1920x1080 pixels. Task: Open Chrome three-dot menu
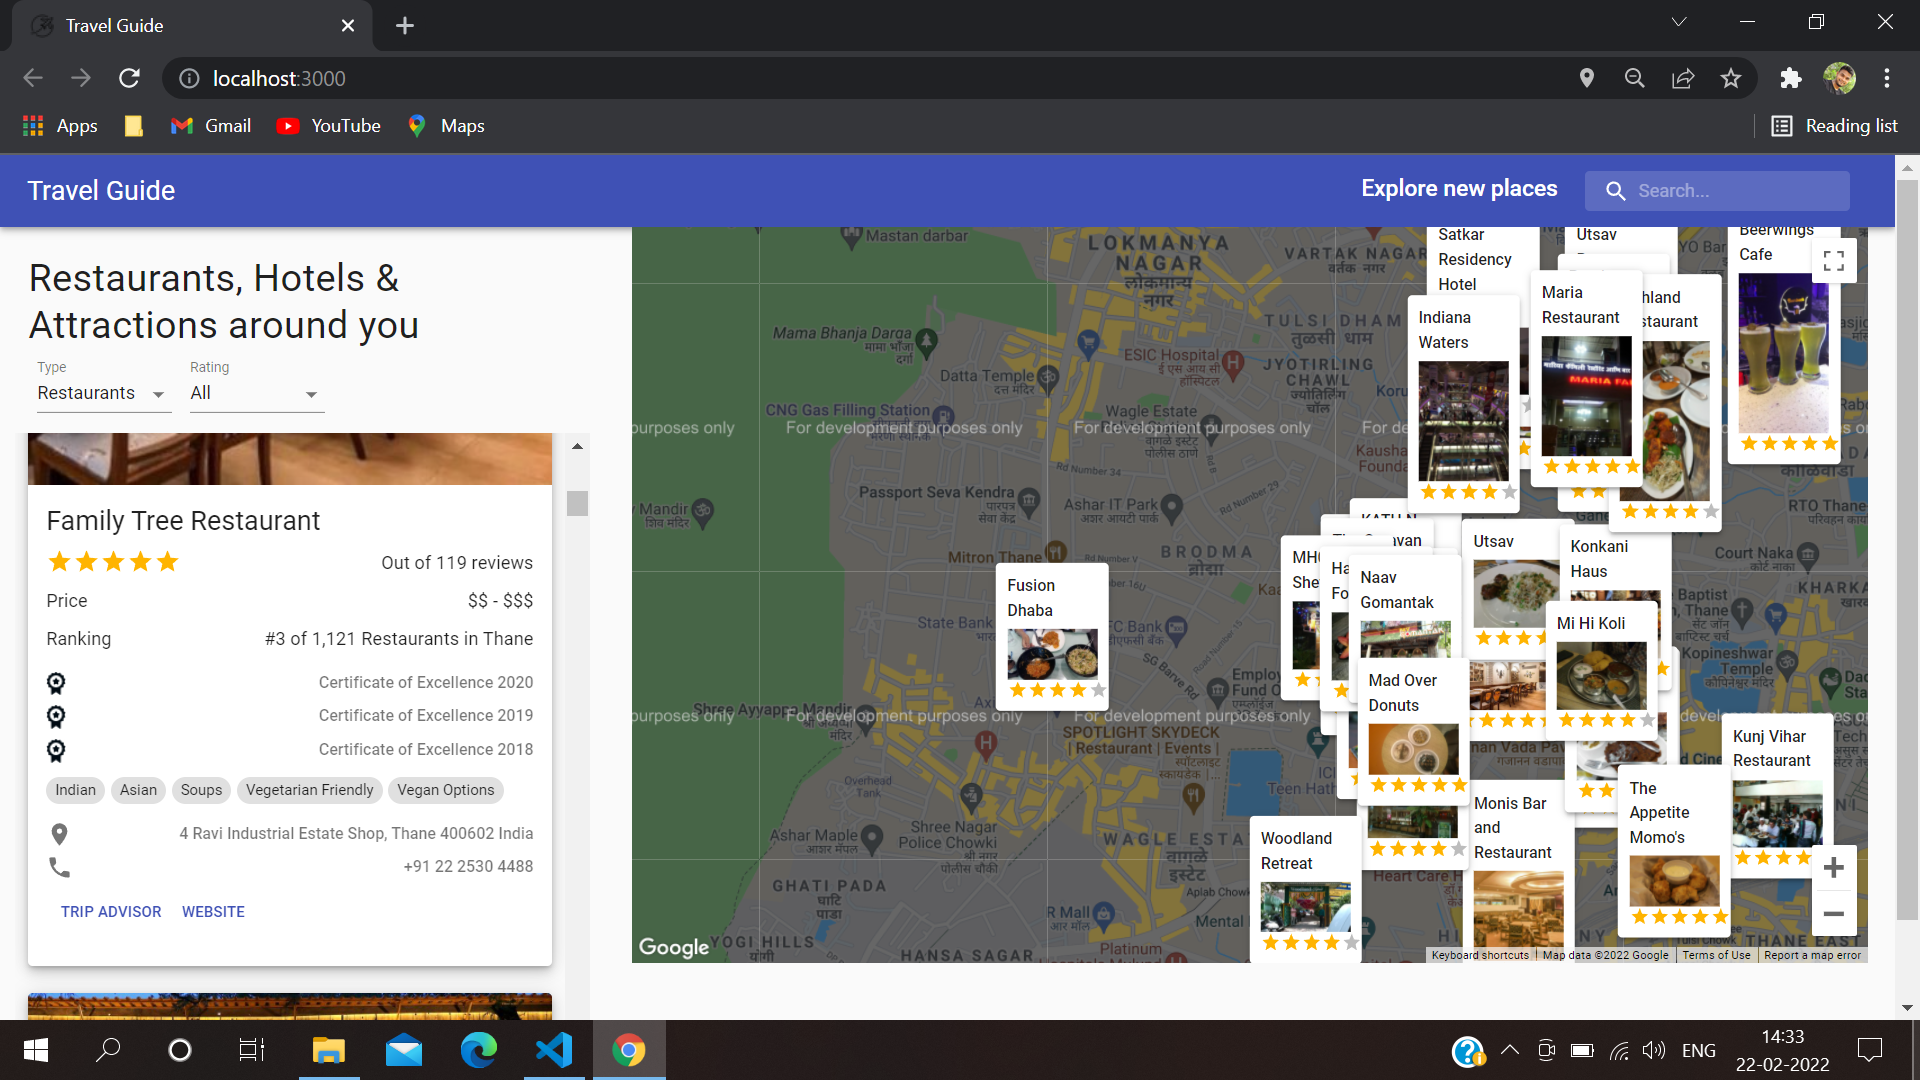point(1887,78)
